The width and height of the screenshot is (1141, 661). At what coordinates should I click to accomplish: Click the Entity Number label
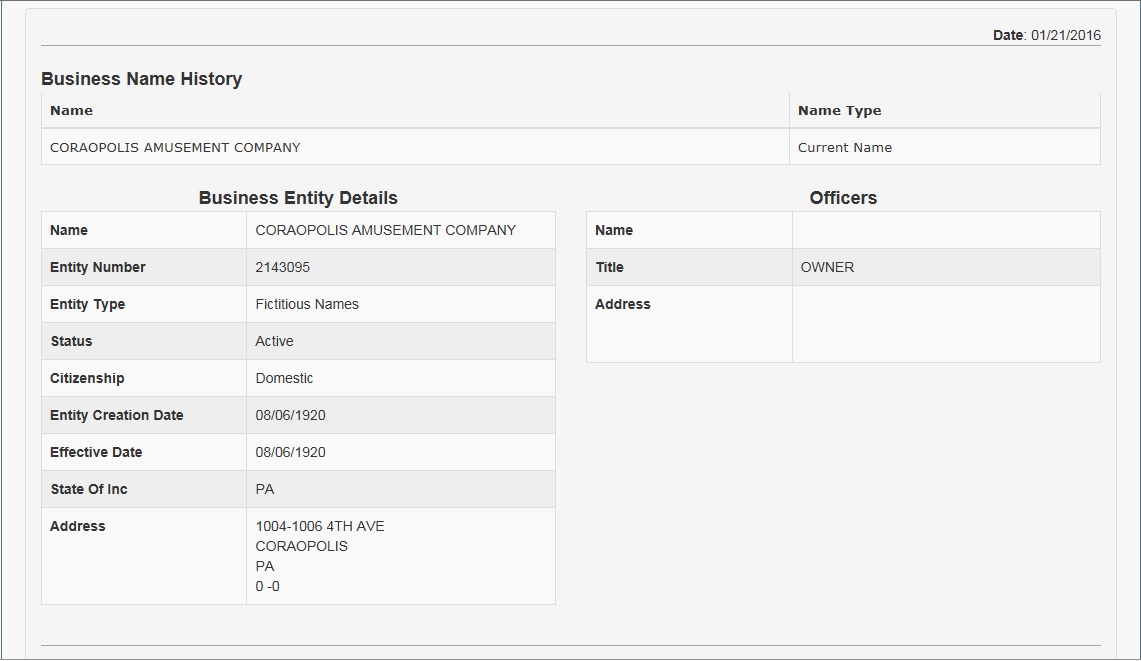(98, 267)
